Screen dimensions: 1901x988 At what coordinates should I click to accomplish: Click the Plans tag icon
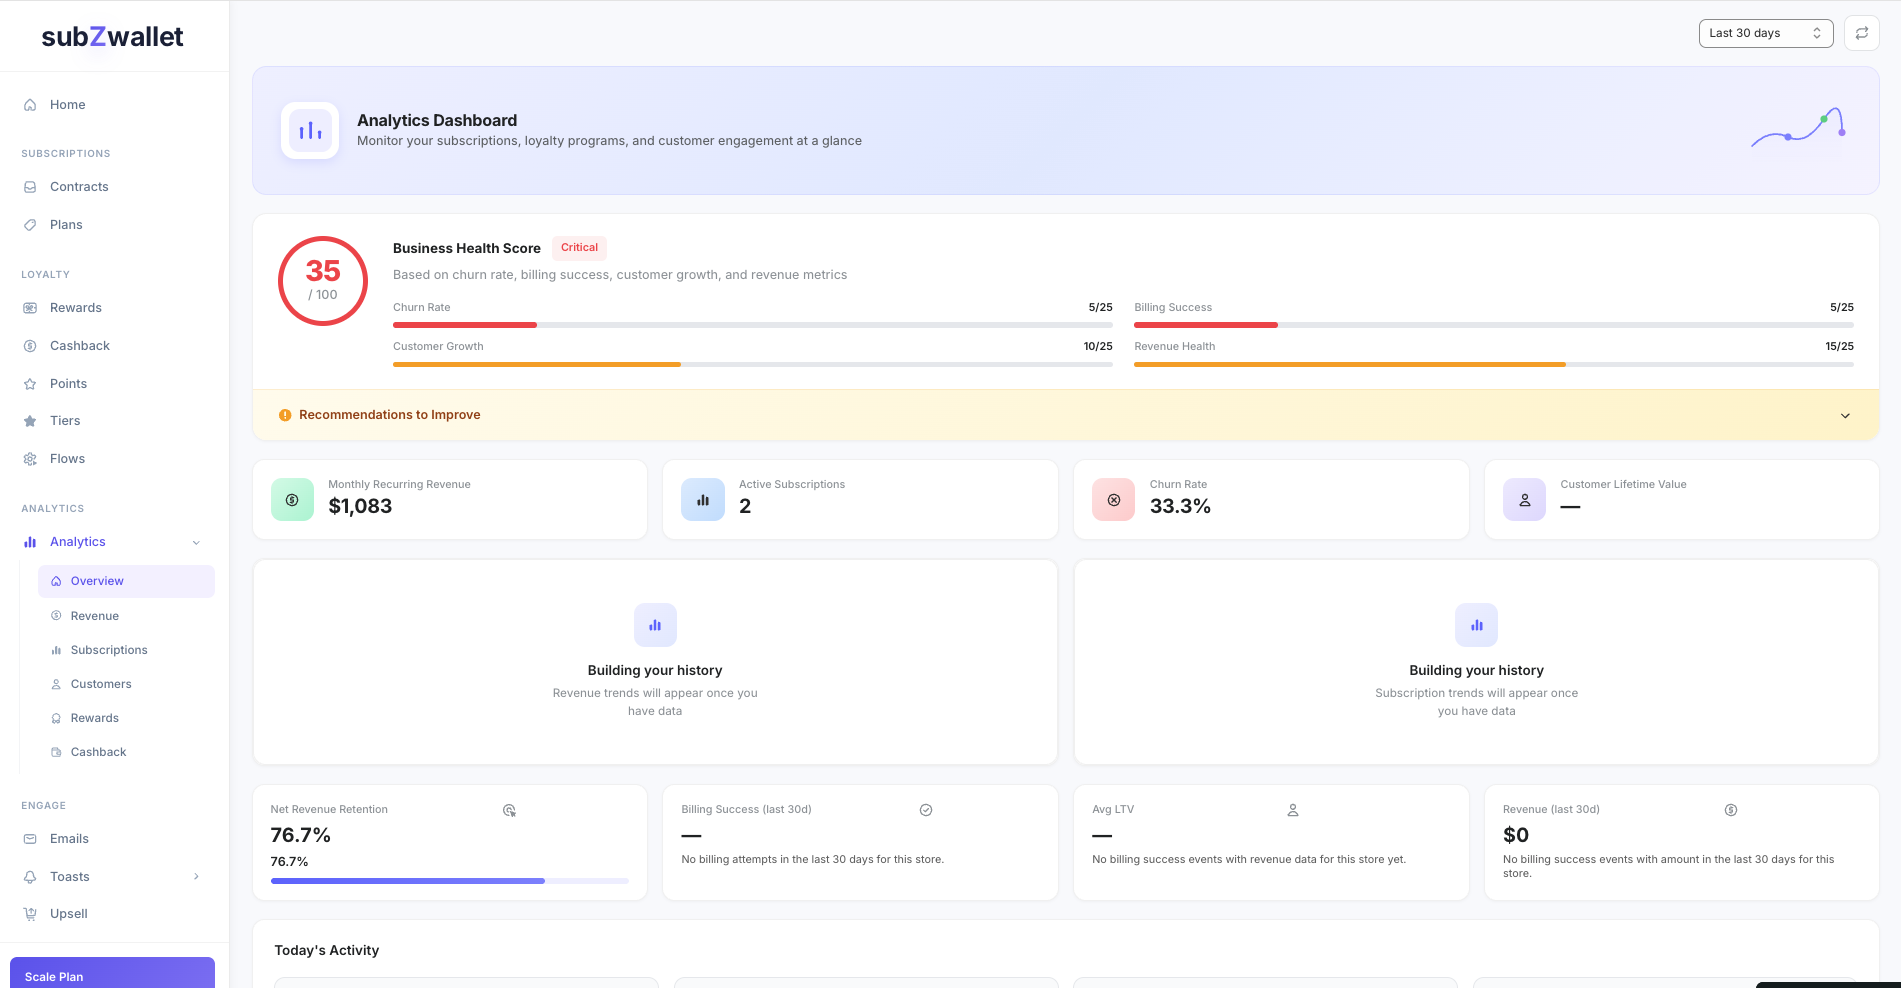pos(30,225)
